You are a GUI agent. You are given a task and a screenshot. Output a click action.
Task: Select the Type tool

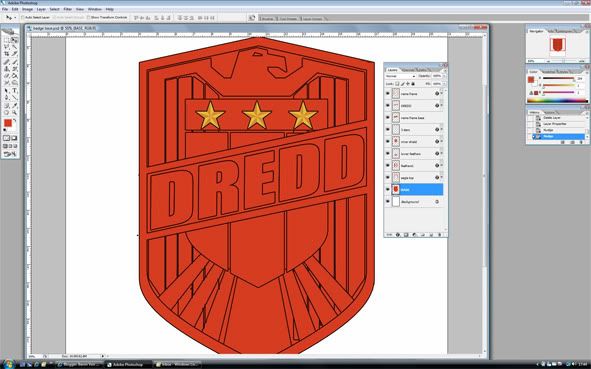14,91
